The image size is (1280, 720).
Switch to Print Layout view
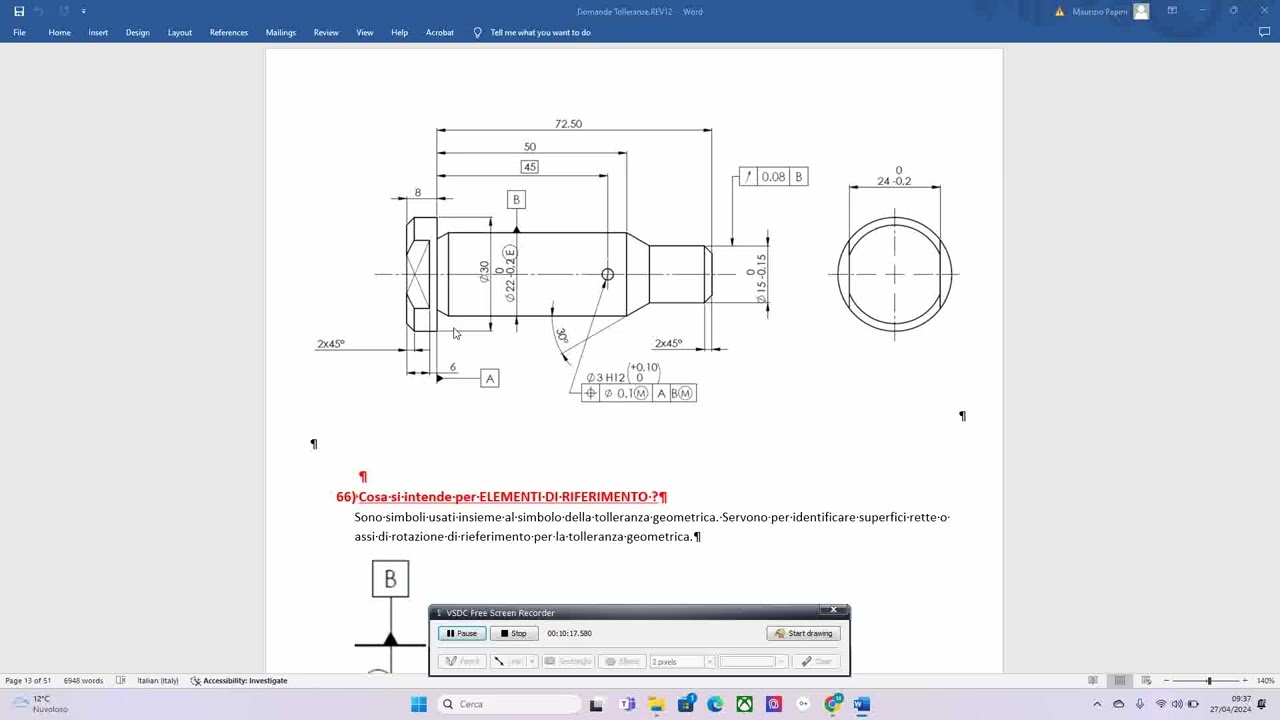(x=1120, y=681)
